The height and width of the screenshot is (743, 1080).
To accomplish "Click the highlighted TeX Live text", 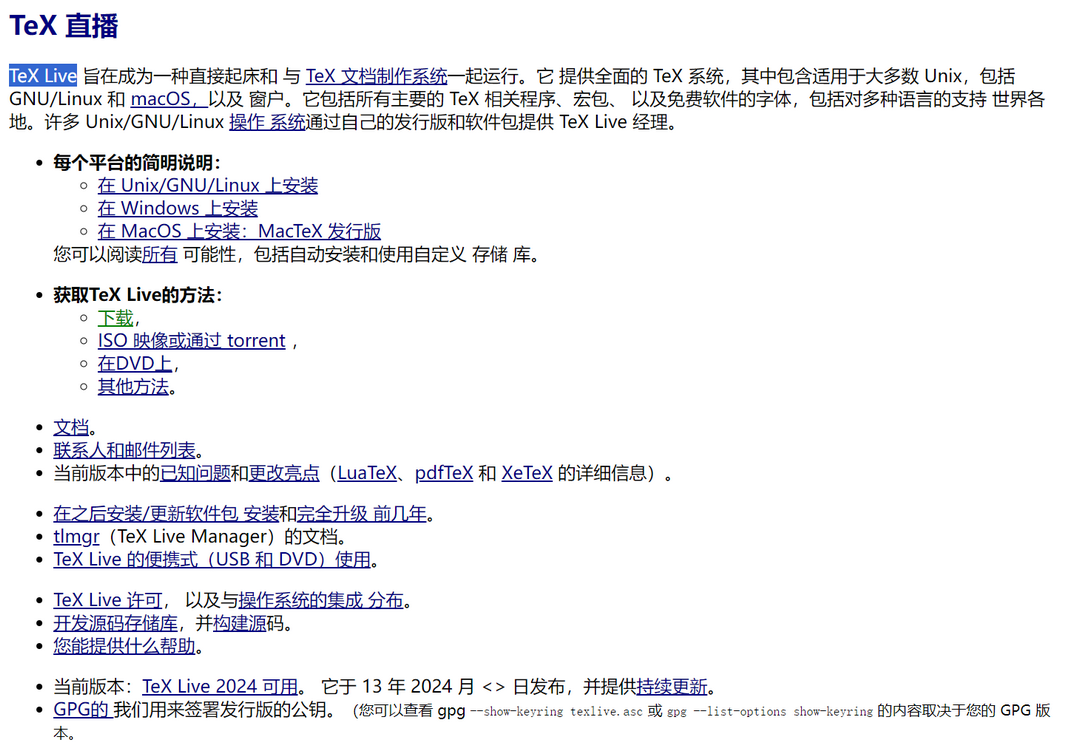I will point(43,76).
